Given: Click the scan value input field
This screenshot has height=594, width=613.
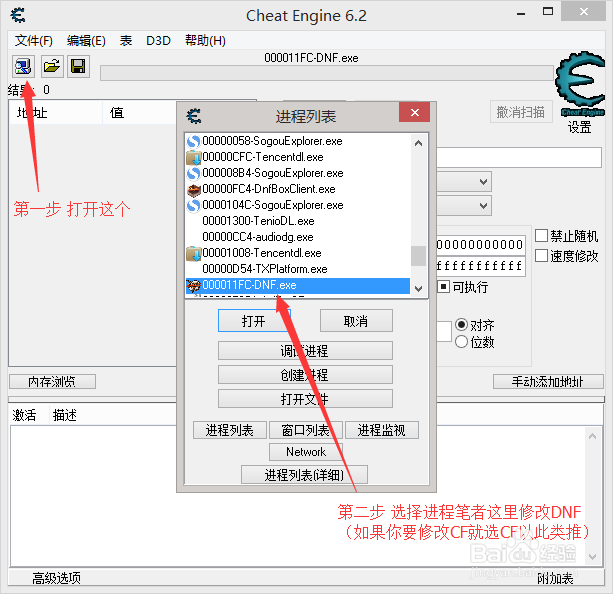Looking at the screenshot, I should [519, 158].
